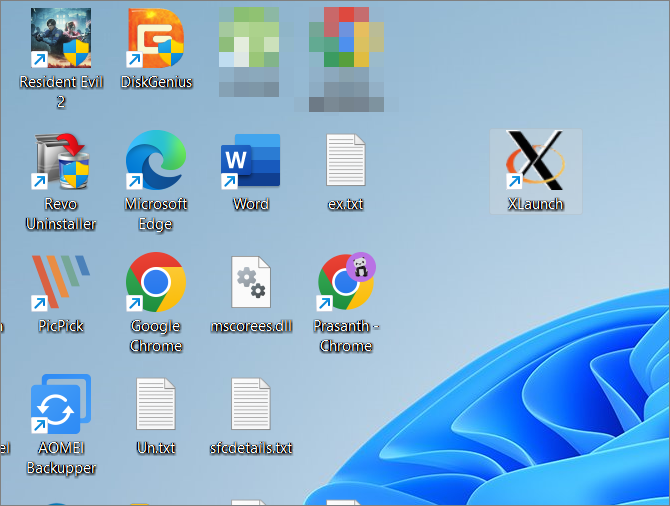This screenshot has height=506, width=670.
Task: Click the "AOMEI Backupper" label text
Action: 61,458
